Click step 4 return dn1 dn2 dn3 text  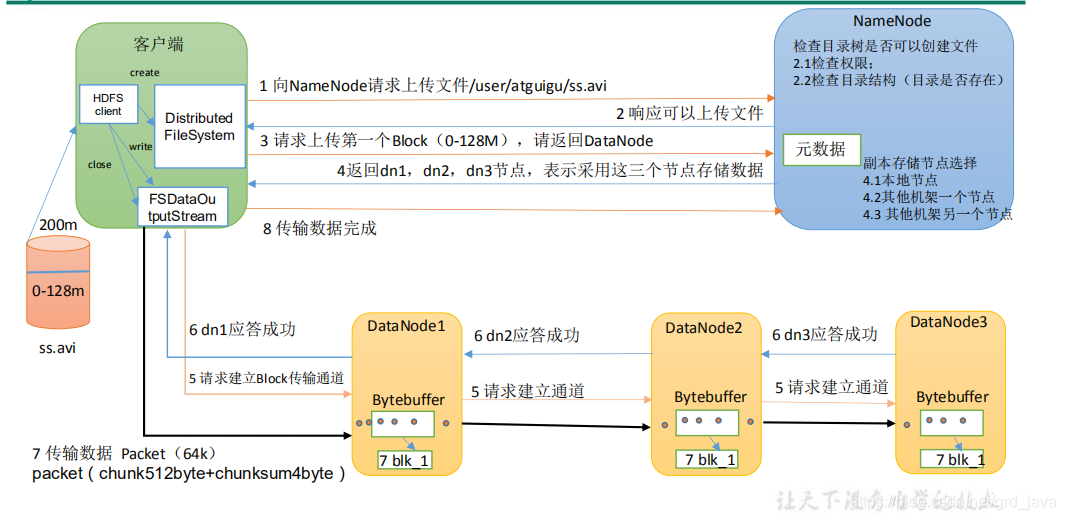[549, 171]
